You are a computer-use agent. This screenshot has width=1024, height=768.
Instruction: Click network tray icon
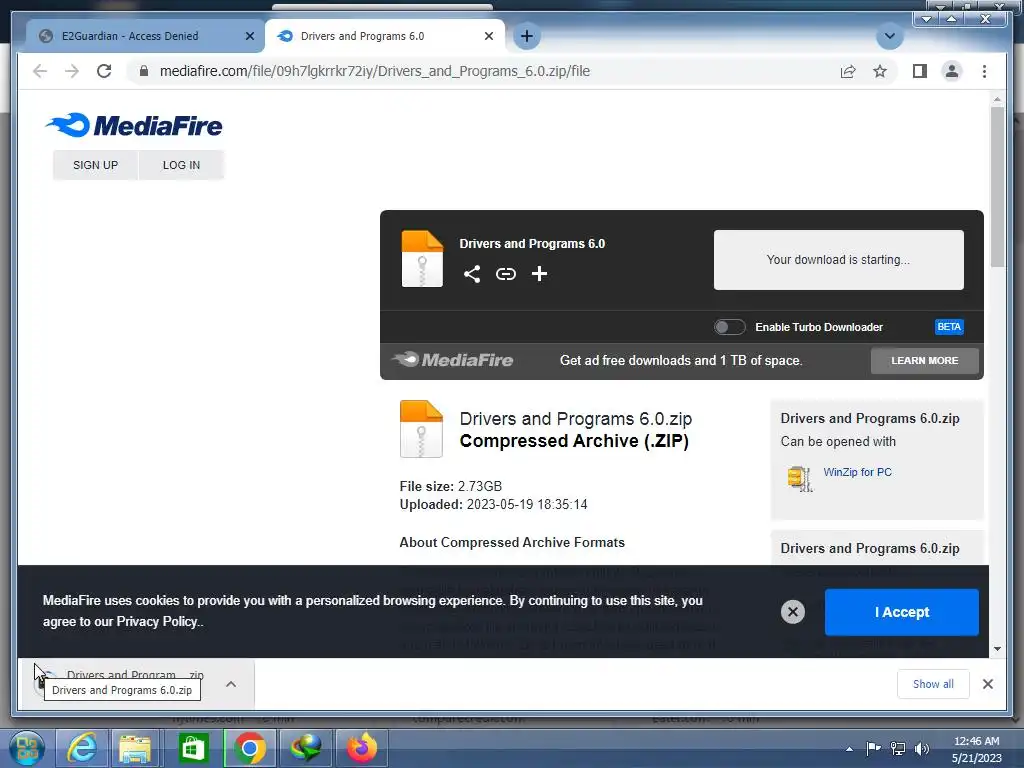pyautogui.click(x=898, y=748)
